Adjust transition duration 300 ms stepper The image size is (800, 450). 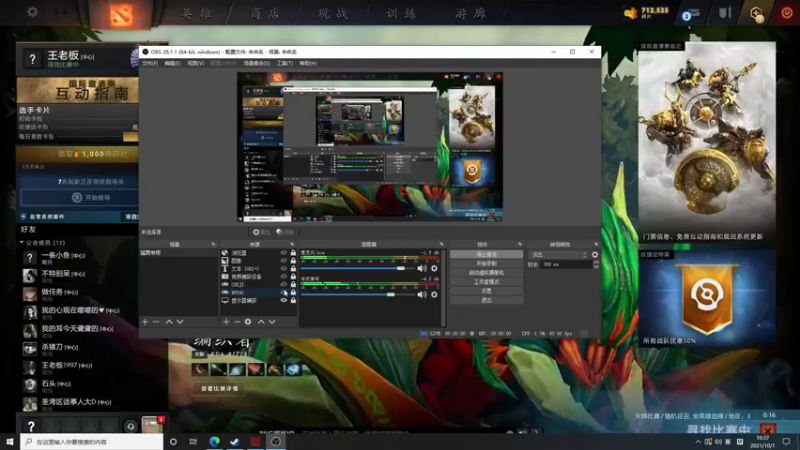coord(595,264)
